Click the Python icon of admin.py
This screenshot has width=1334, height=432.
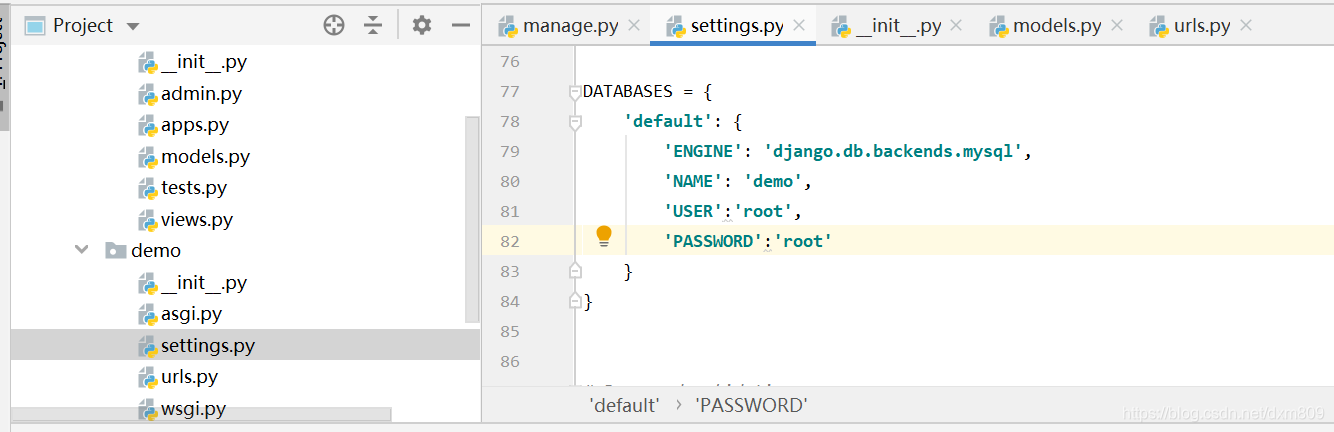[146, 94]
